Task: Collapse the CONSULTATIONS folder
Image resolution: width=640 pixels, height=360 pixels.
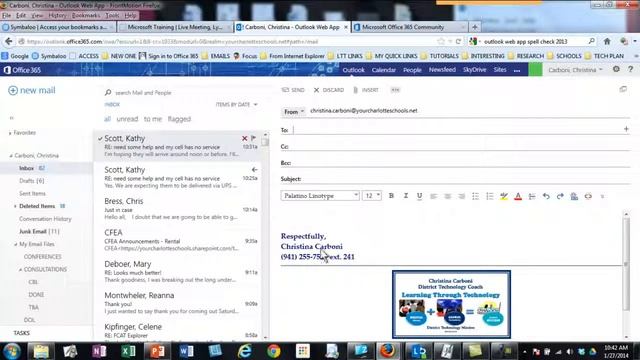Action: [20, 269]
